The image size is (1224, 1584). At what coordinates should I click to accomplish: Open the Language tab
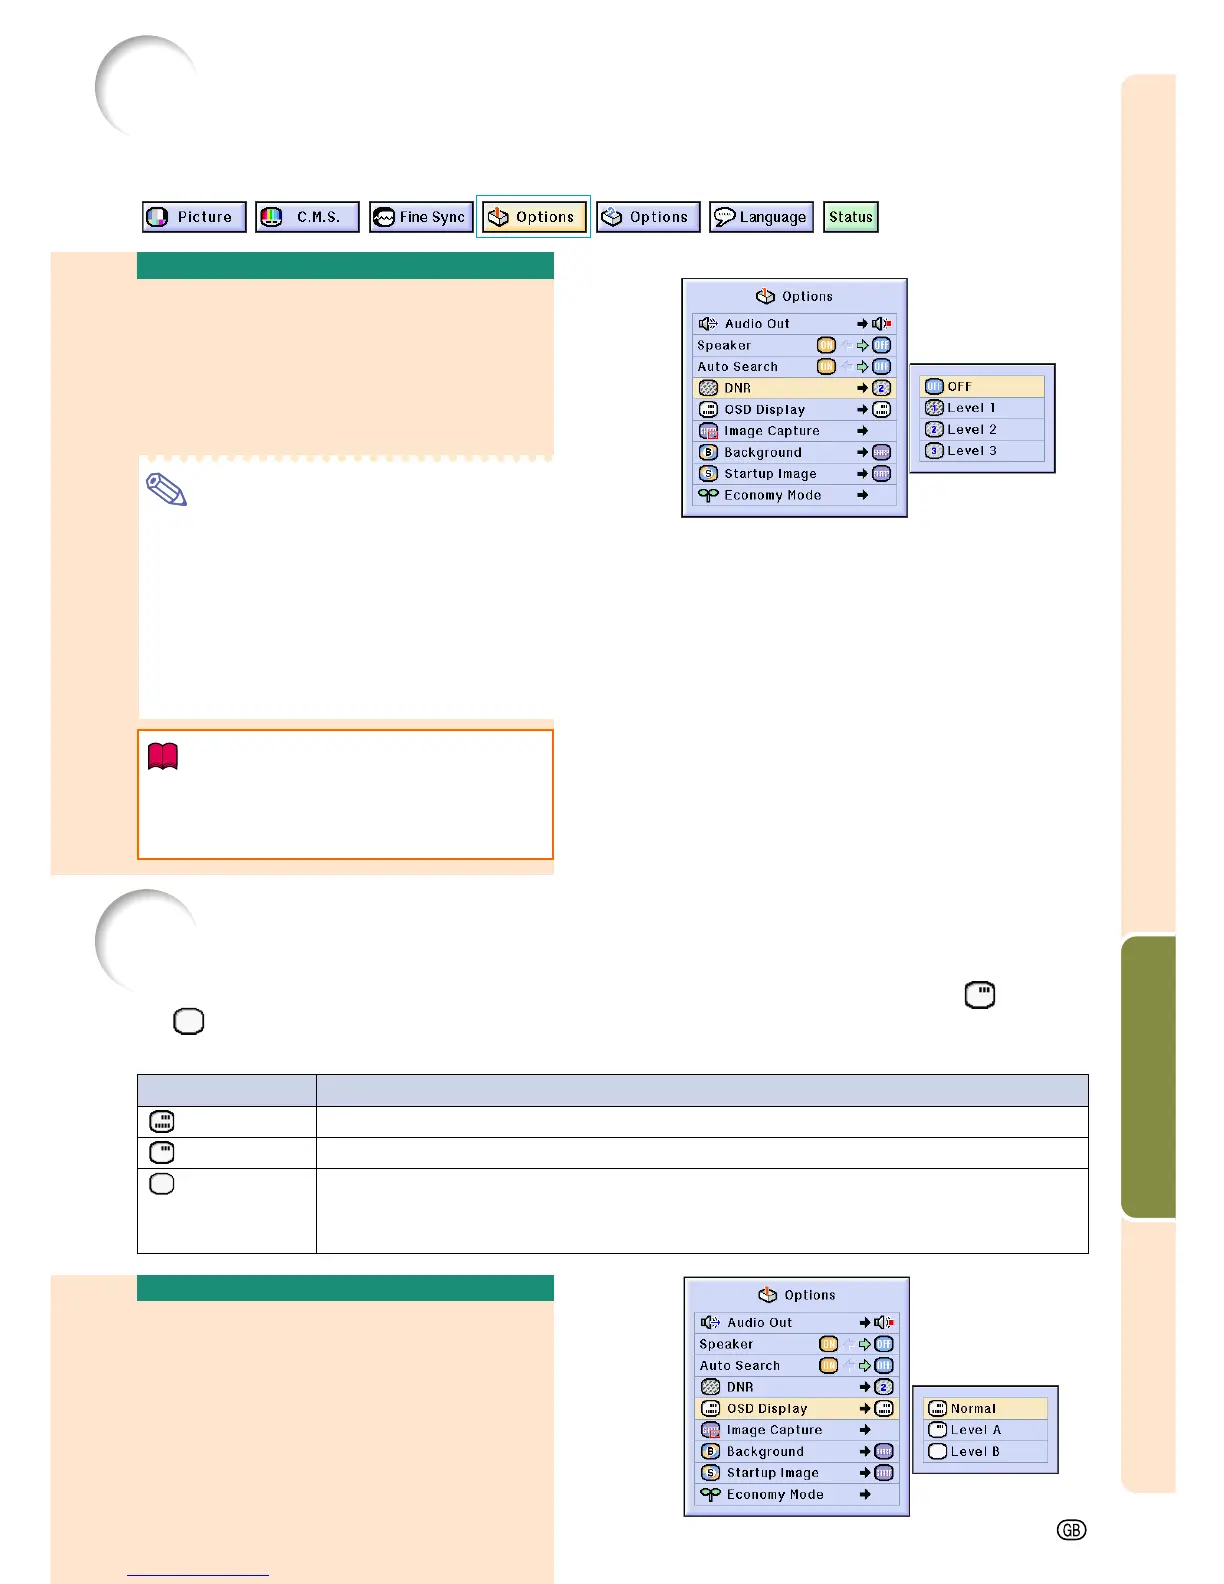tap(761, 217)
